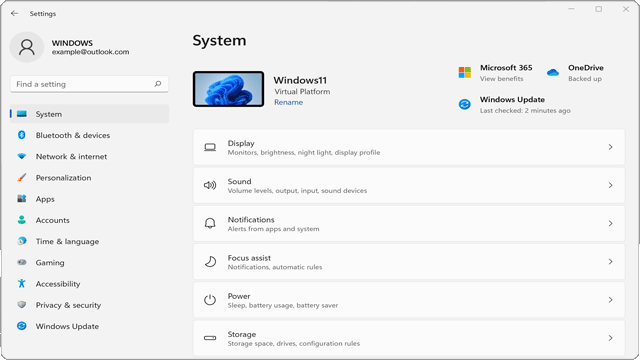Viewport: 640px width, 360px height.
Task: Expand Sound settings chevron
Action: 611,185
